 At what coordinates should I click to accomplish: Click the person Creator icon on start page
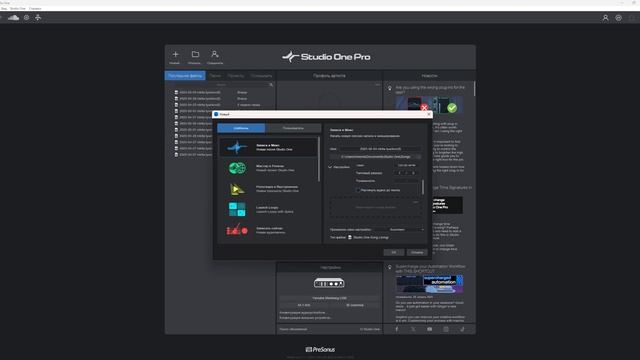(215, 54)
